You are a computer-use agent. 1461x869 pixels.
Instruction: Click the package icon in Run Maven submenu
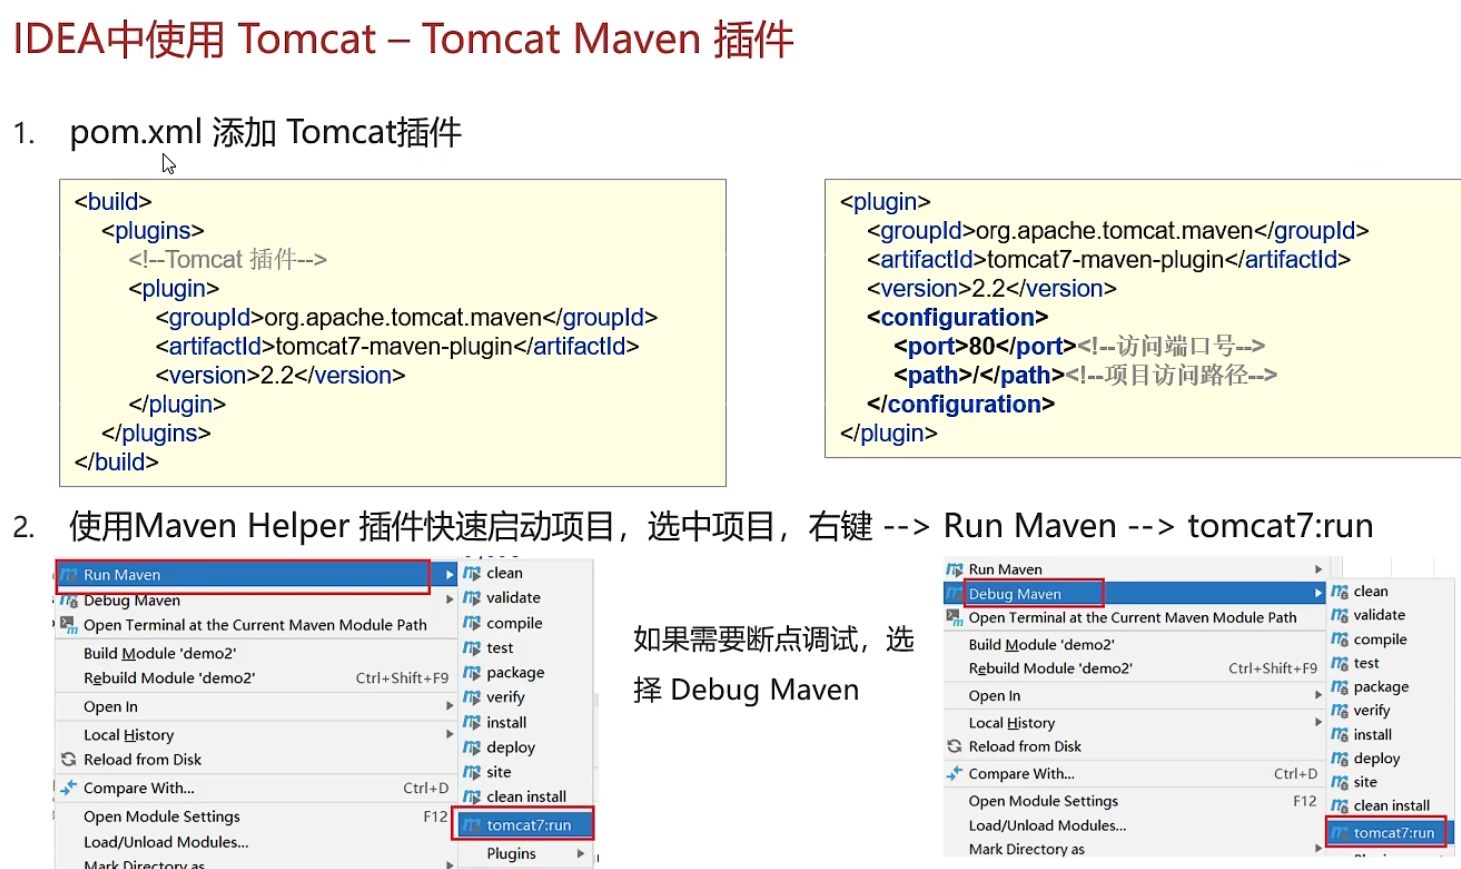tap(472, 673)
